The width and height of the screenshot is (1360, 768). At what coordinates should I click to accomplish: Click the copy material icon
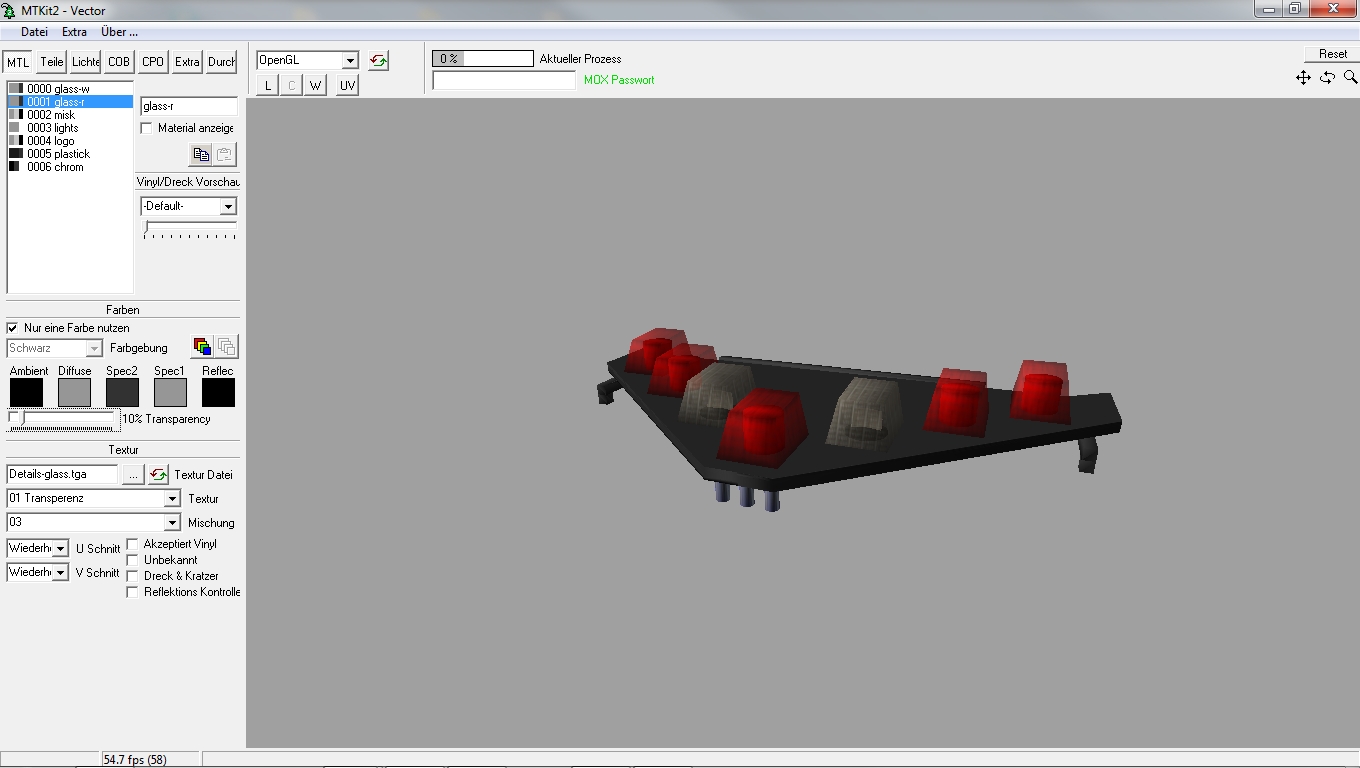point(201,154)
